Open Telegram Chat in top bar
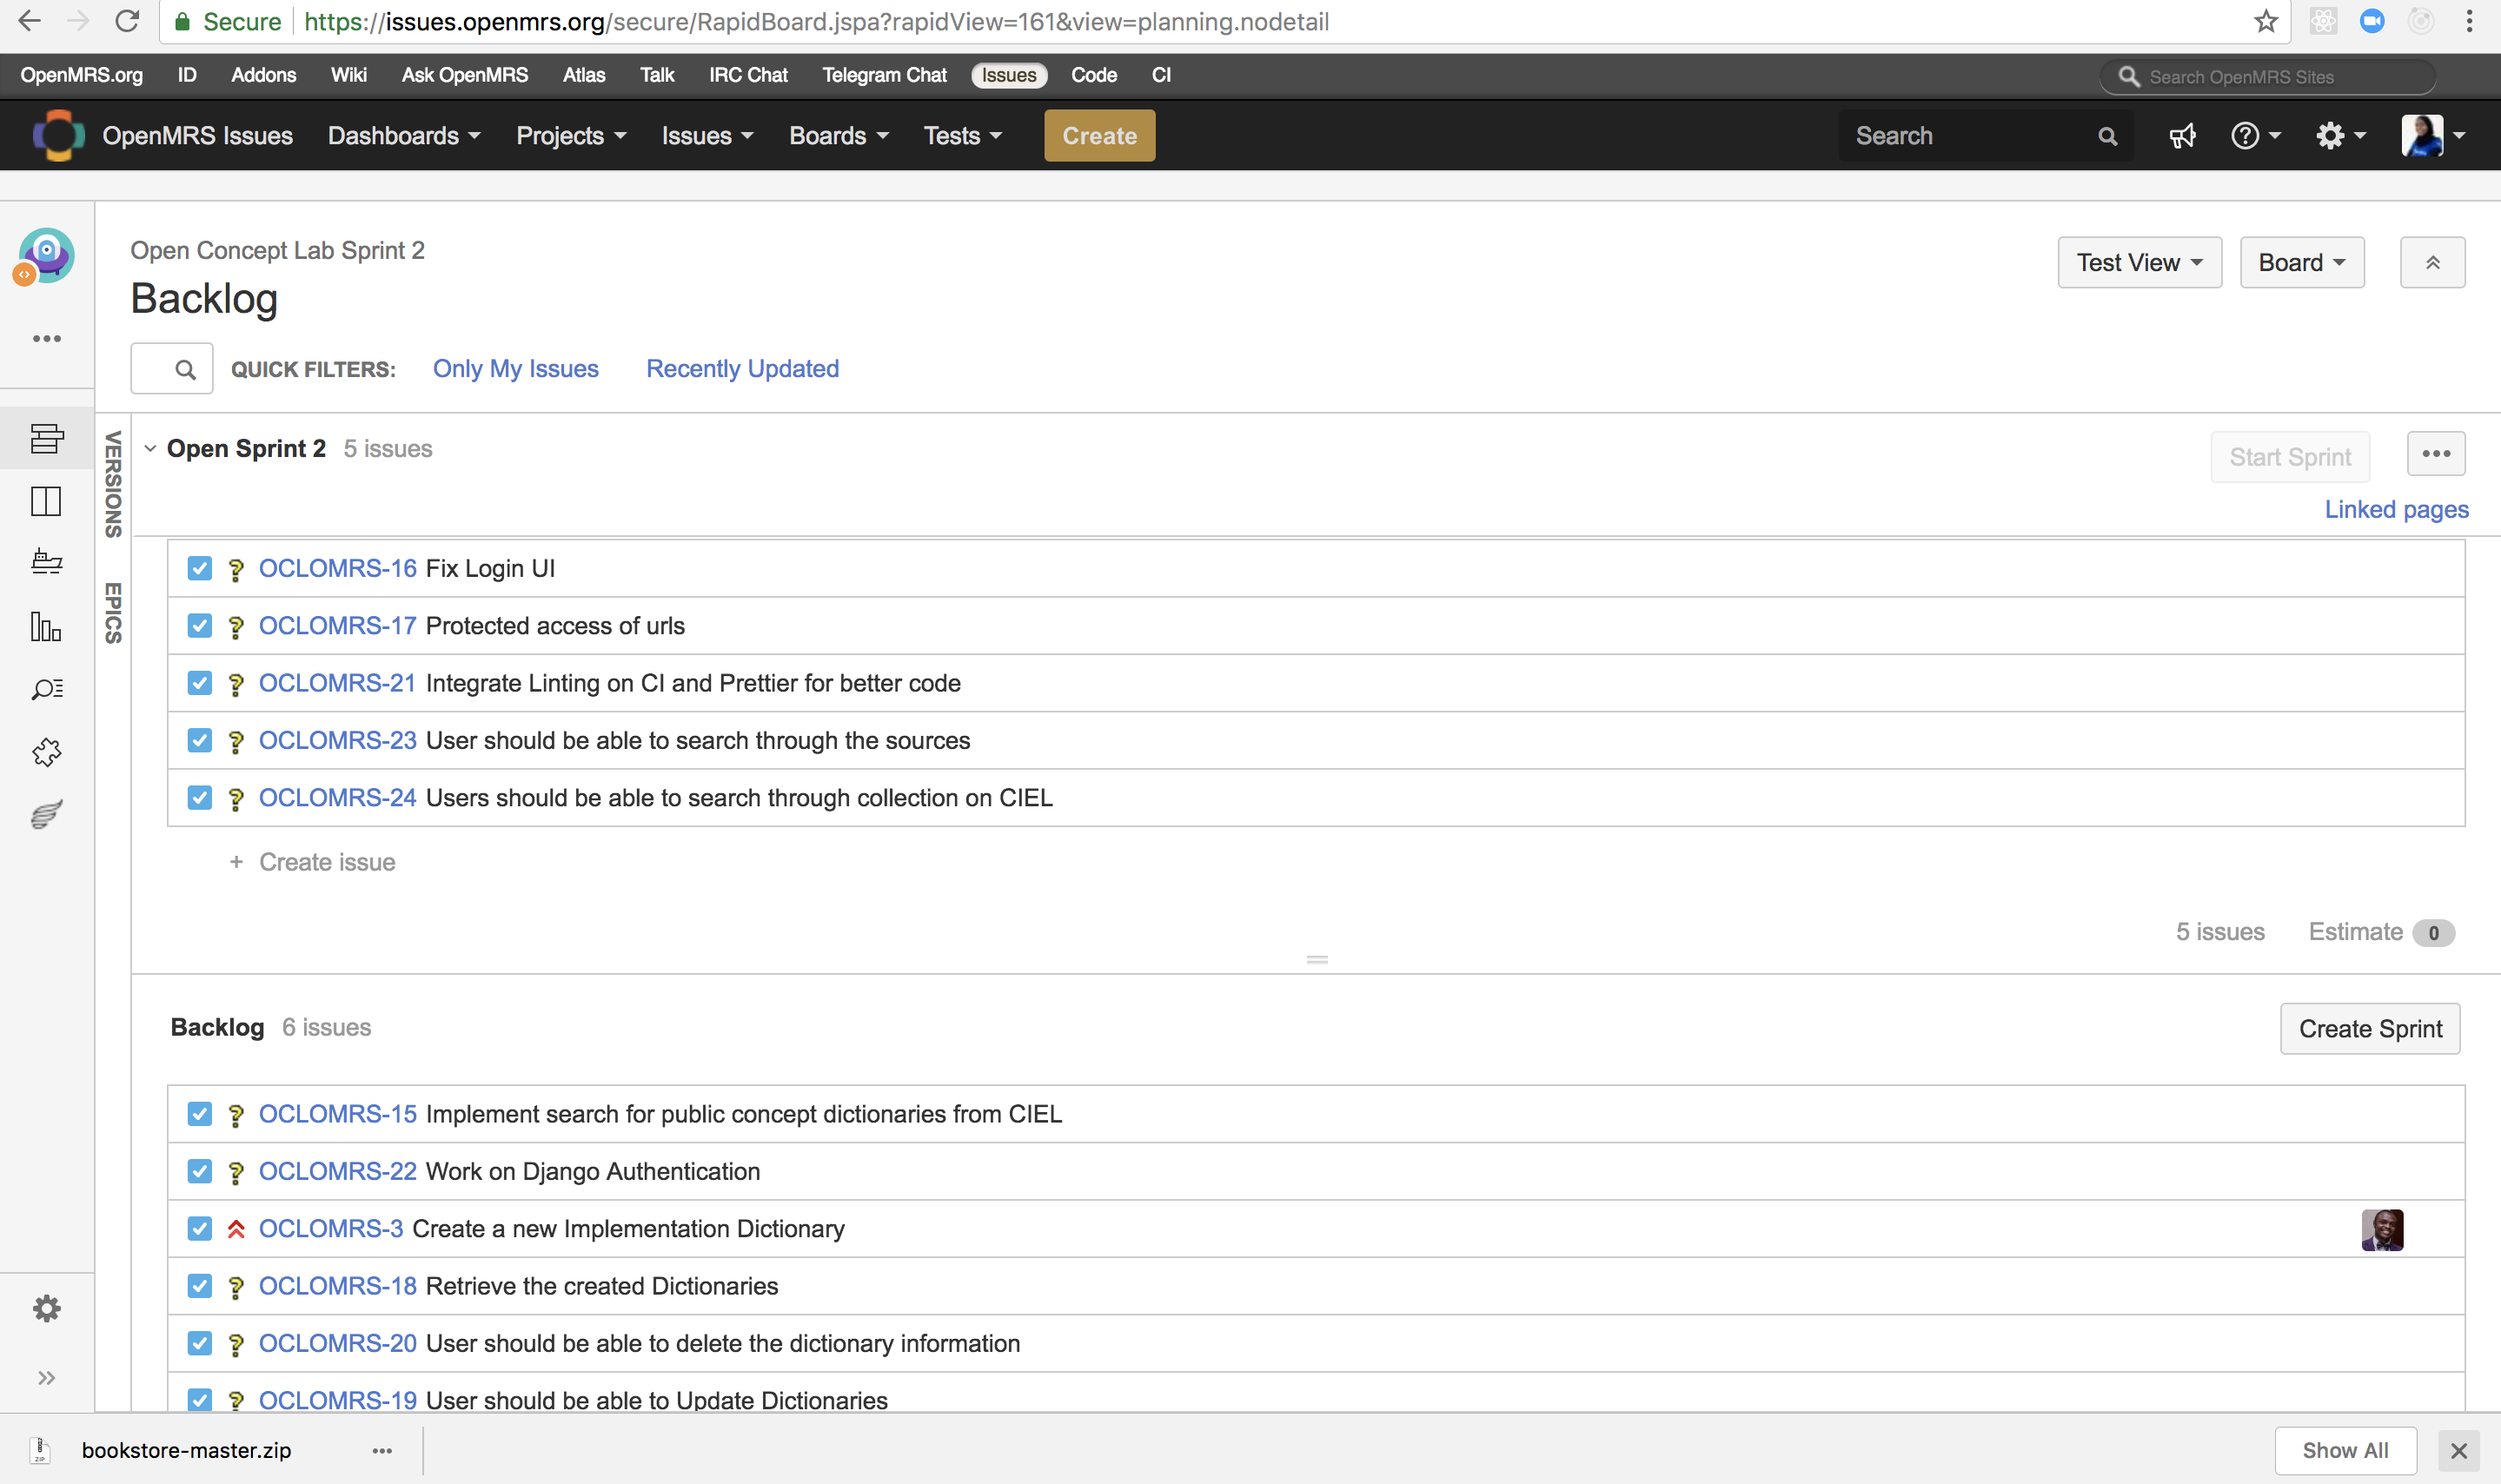This screenshot has width=2501, height=1484. coord(884,75)
